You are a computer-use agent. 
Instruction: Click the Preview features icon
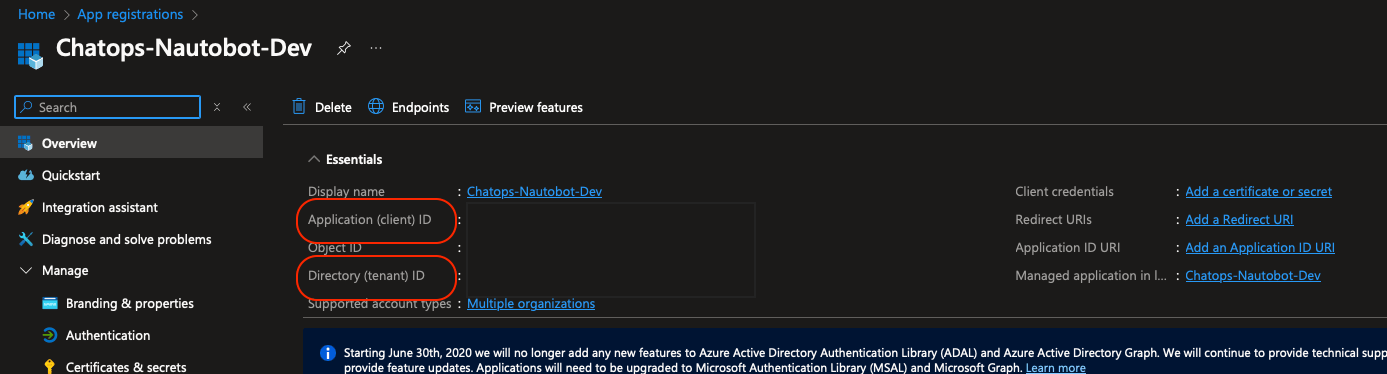point(473,107)
